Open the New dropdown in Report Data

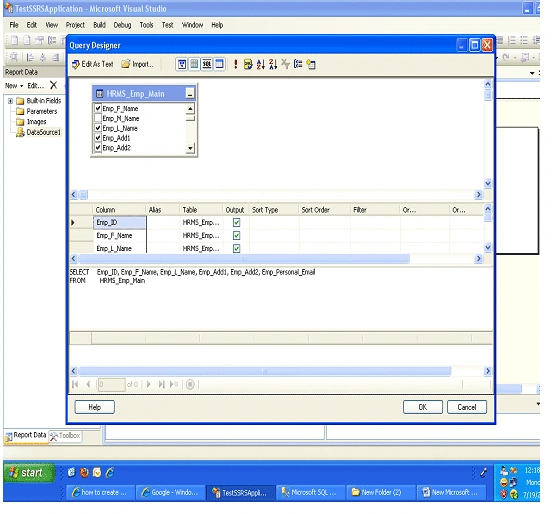click(x=14, y=86)
